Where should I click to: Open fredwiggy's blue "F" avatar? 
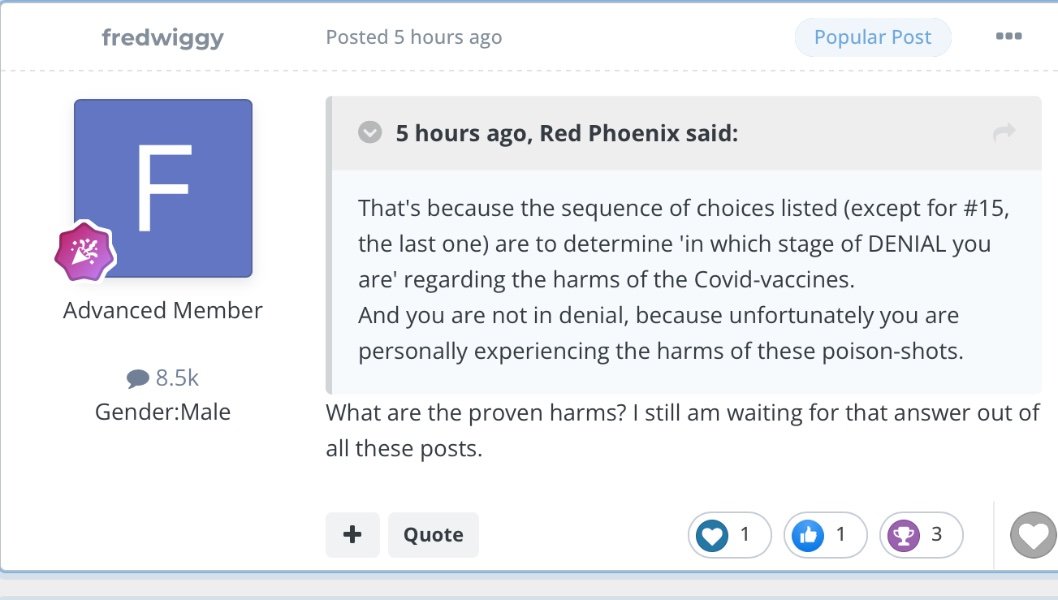coord(163,188)
